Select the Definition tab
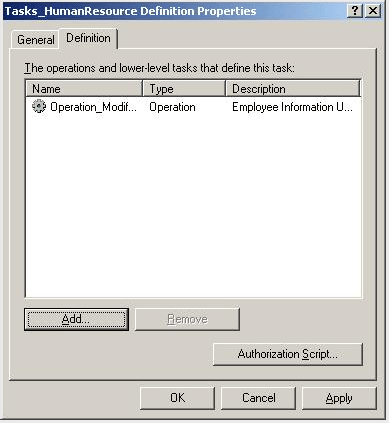The height and width of the screenshot is (423, 389). pos(88,38)
